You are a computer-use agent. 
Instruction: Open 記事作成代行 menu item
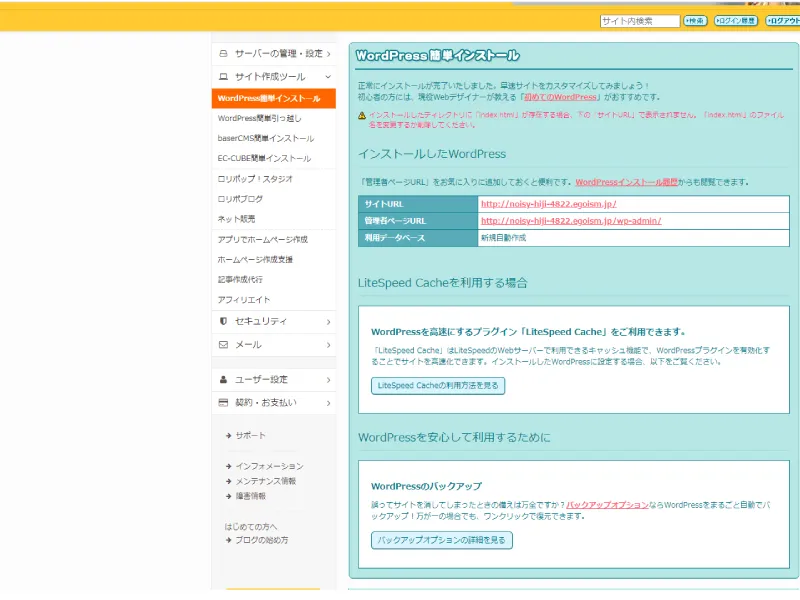pyautogui.click(x=240, y=279)
